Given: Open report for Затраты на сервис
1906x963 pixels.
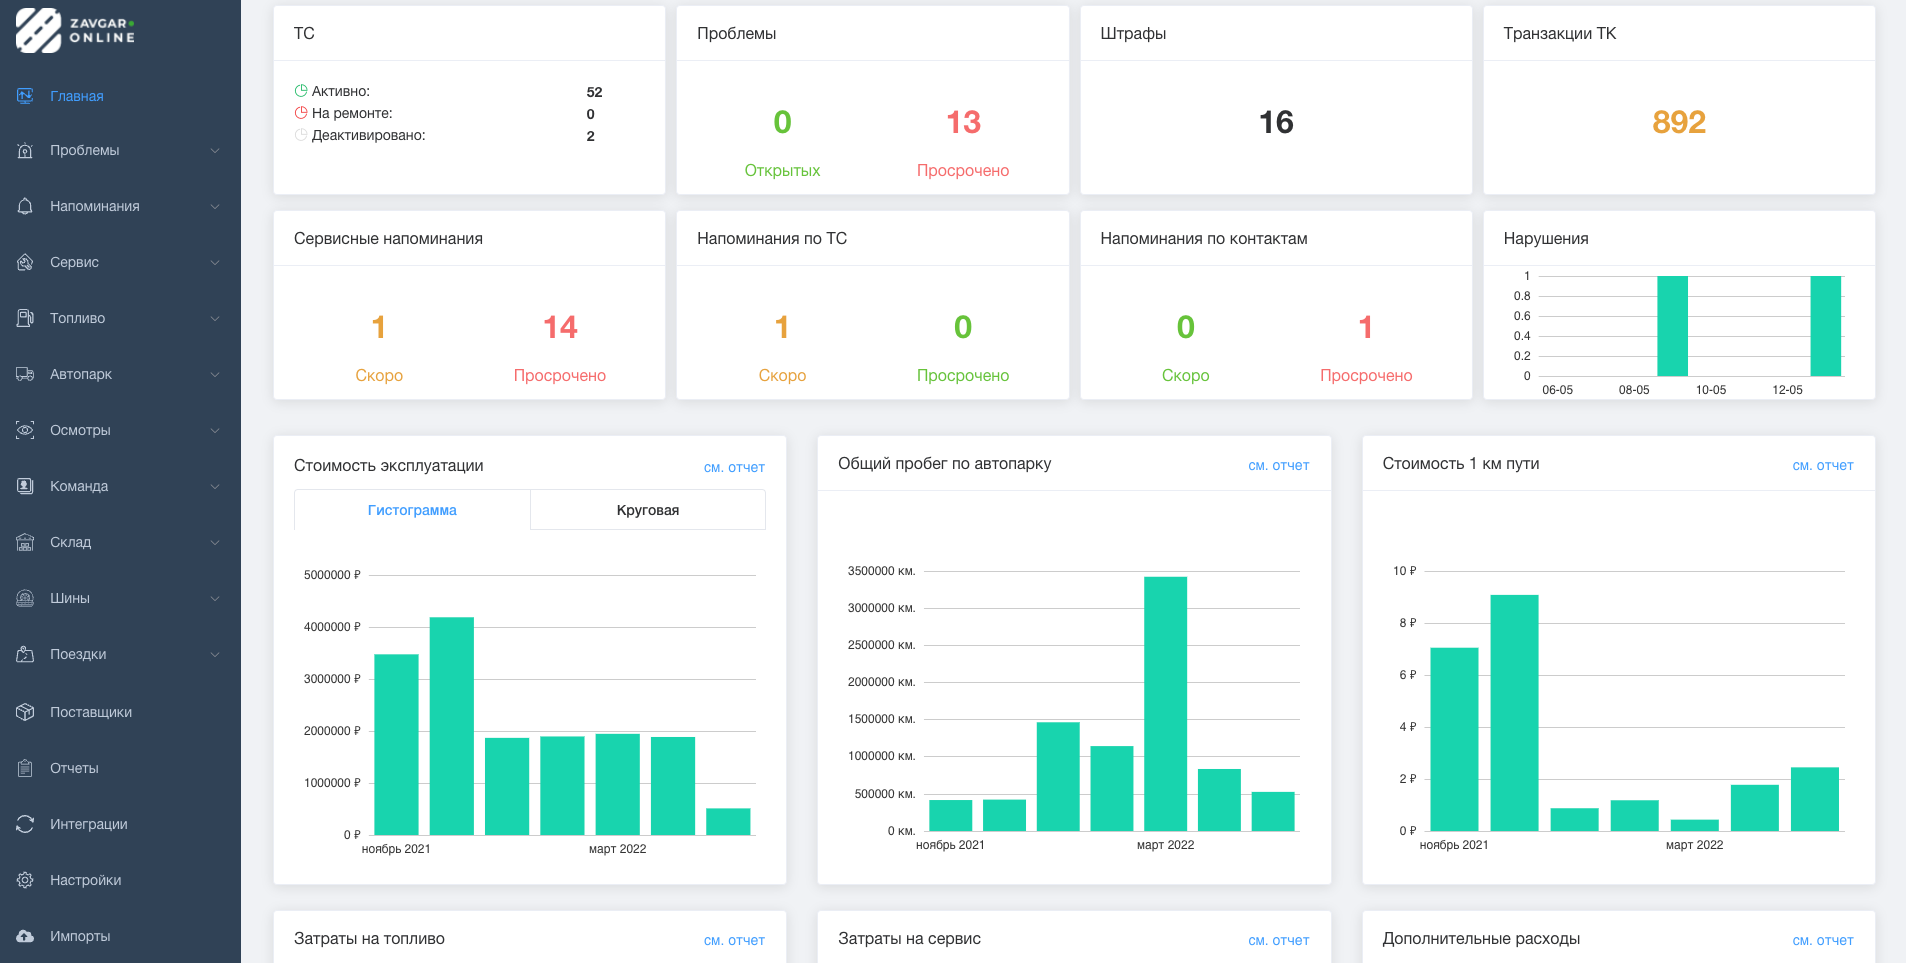Looking at the screenshot, I should pos(1278,940).
